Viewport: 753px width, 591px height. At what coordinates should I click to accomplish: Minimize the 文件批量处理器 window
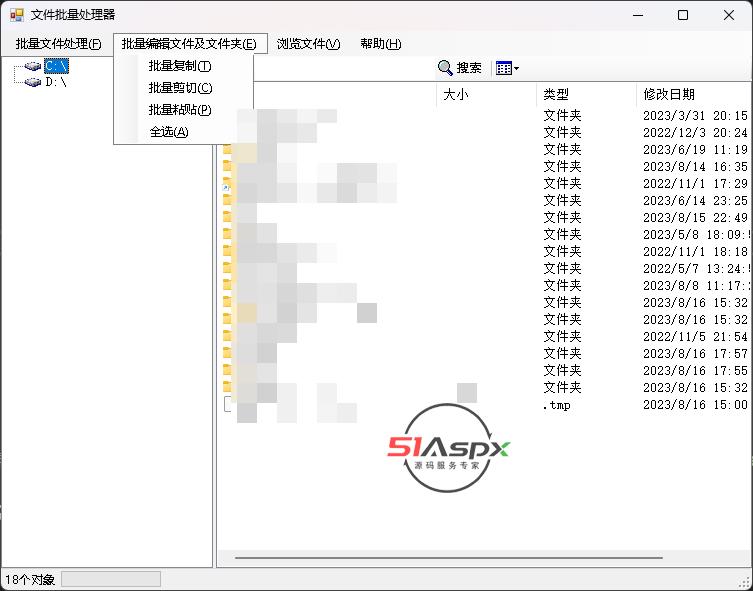tap(638, 15)
